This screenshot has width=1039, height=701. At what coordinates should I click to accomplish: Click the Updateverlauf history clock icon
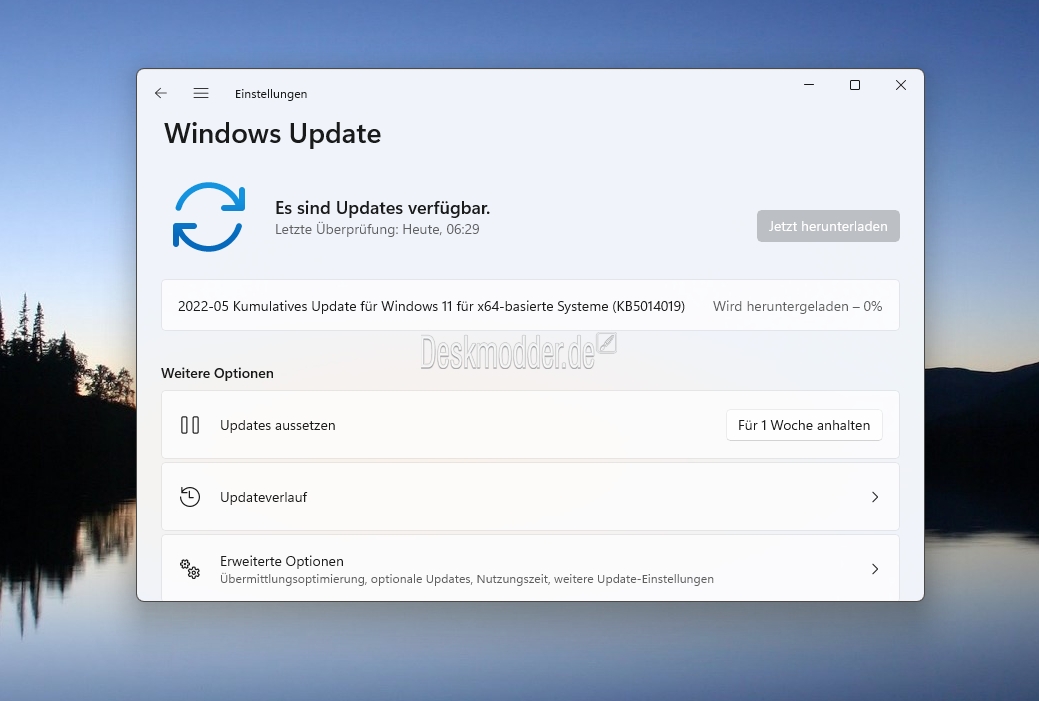point(190,497)
